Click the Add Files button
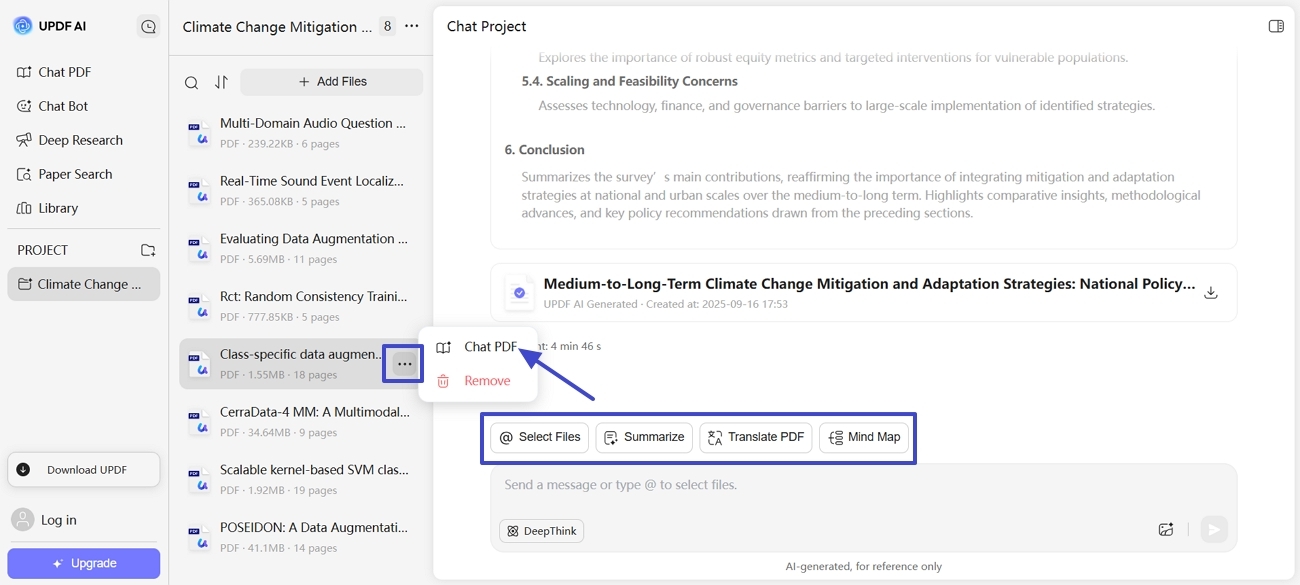1300x585 pixels. click(332, 82)
